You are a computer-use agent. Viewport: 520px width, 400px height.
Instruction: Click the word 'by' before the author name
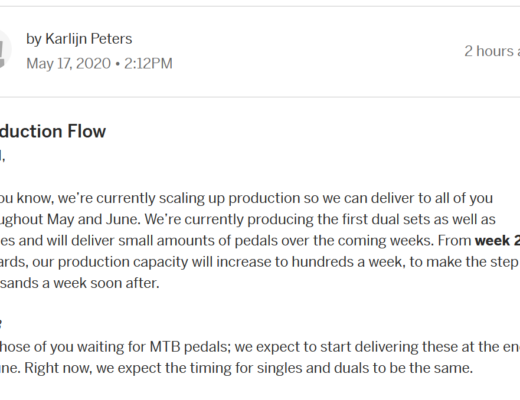34,39
